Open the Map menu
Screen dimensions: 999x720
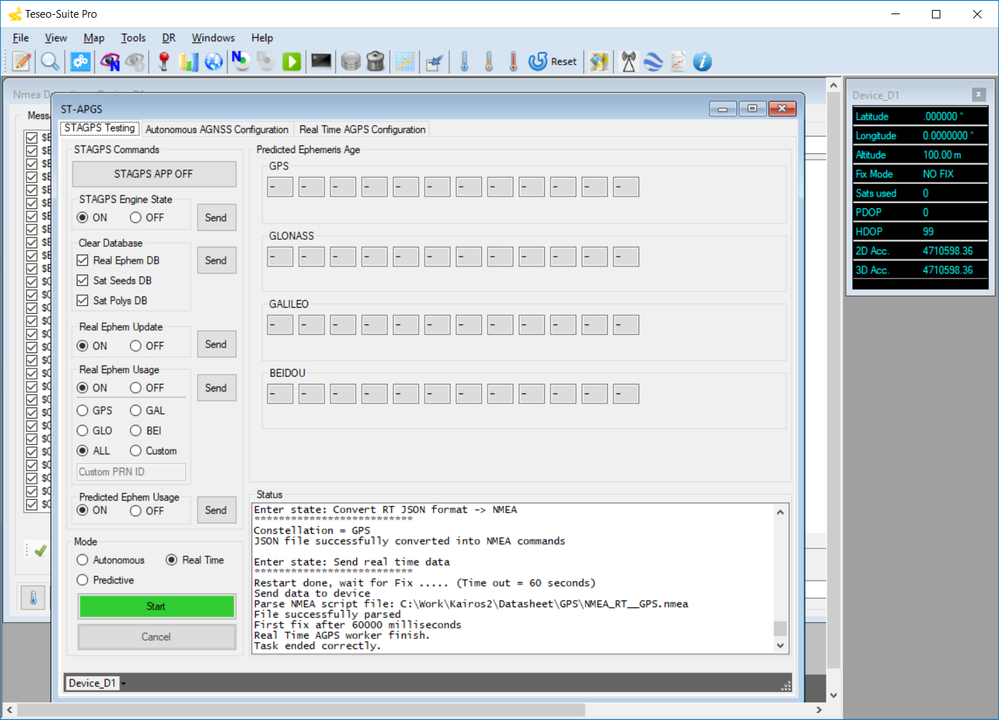coord(94,38)
